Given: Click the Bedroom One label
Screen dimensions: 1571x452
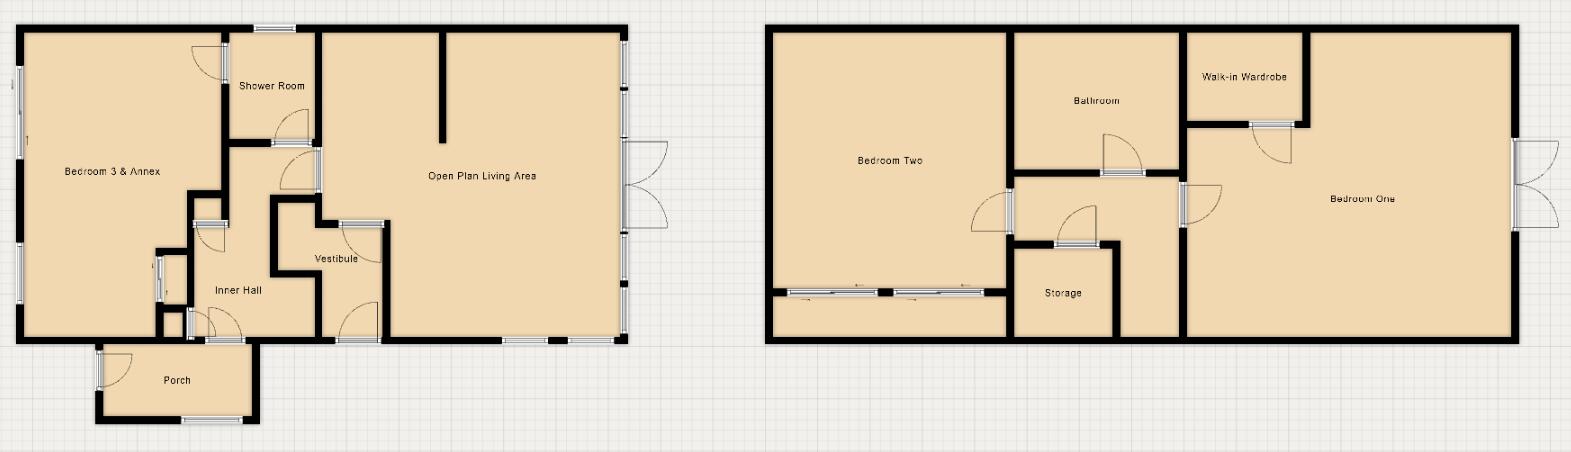Looking at the screenshot, I should (1362, 199).
